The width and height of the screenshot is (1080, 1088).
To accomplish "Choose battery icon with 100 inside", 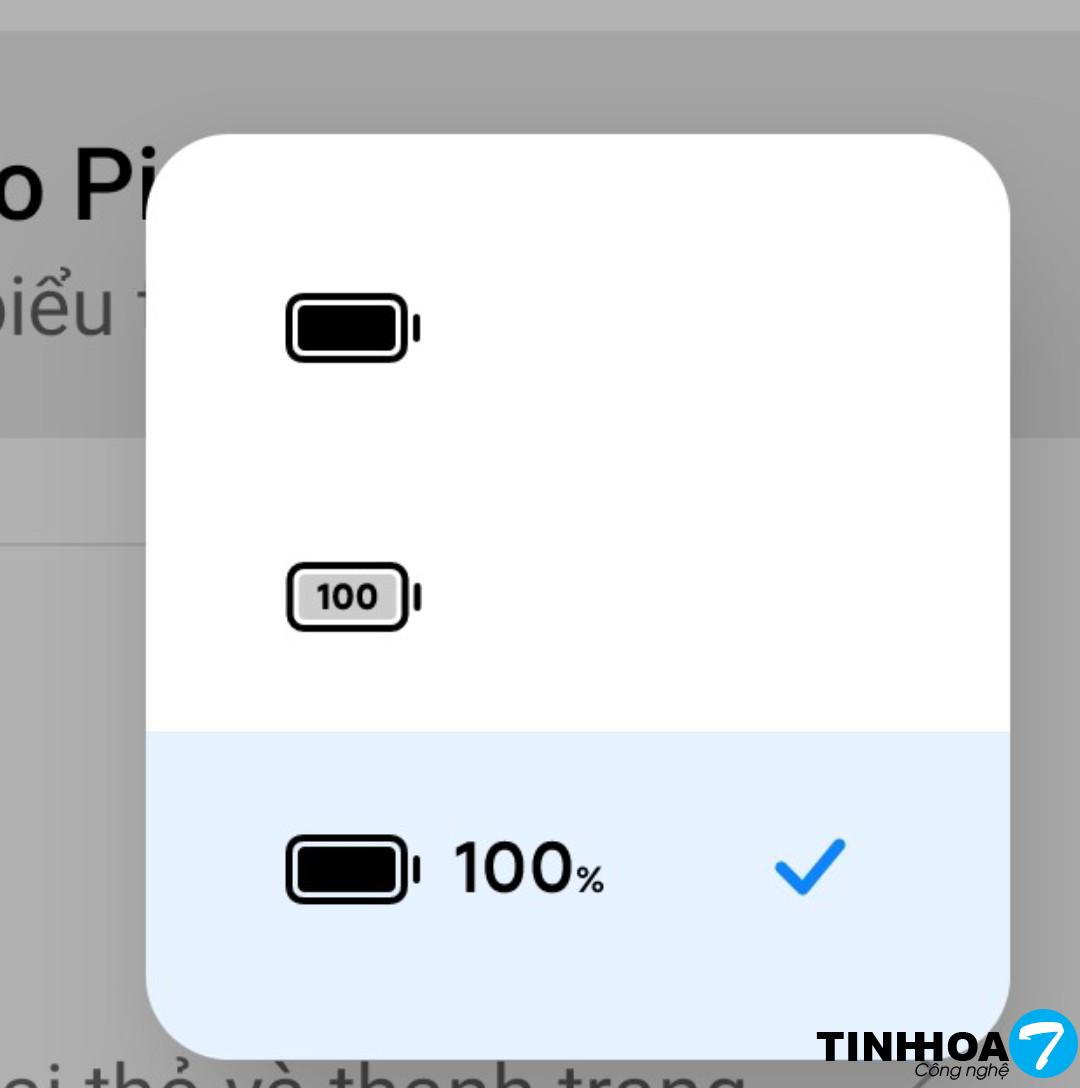I will [x=352, y=597].
